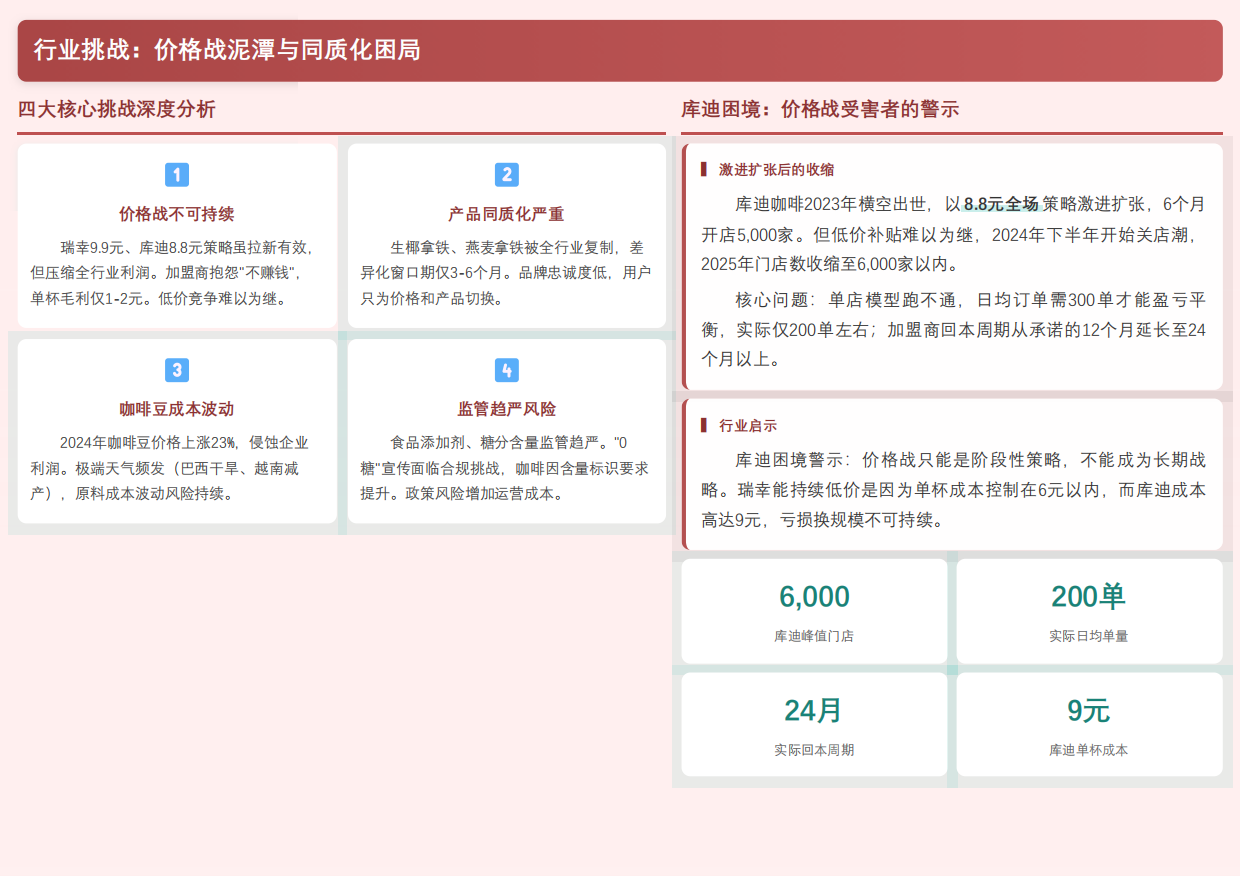The height and width of the screenshot is (876, 1240).
Task: Expand the 激进扩张后的收缩 panel
Action: 953,265
